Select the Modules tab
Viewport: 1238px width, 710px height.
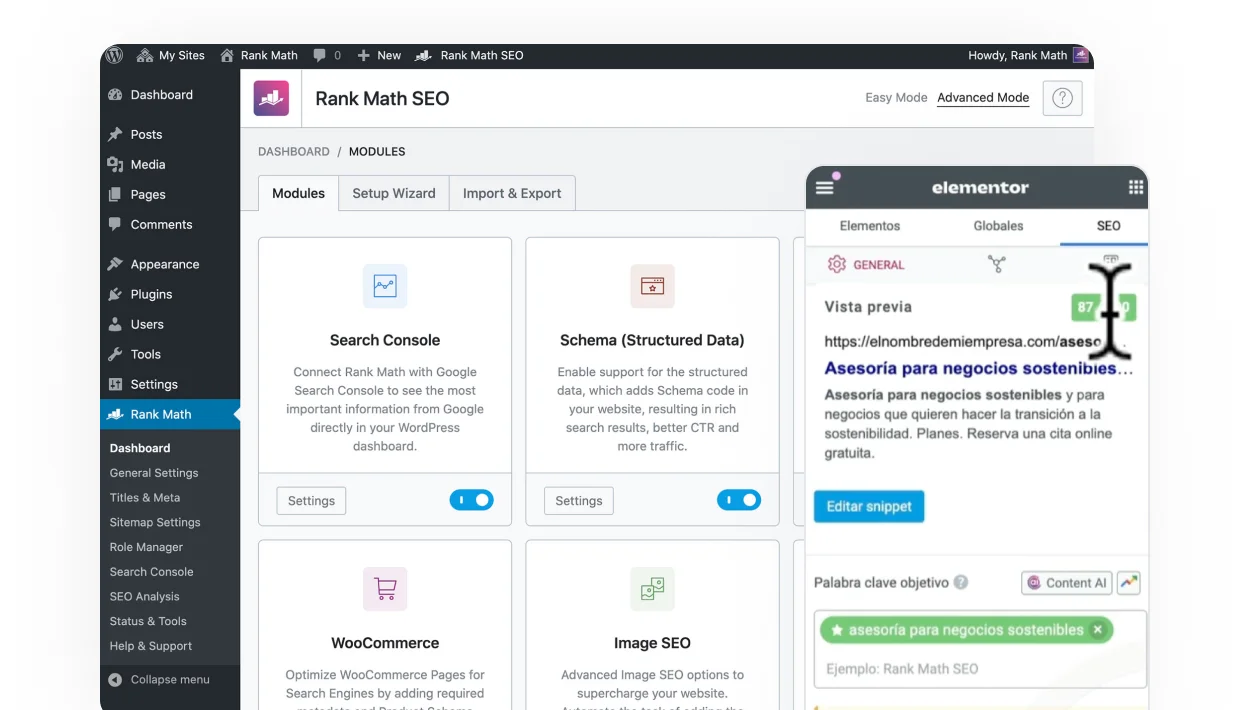[x=298, y=193]
